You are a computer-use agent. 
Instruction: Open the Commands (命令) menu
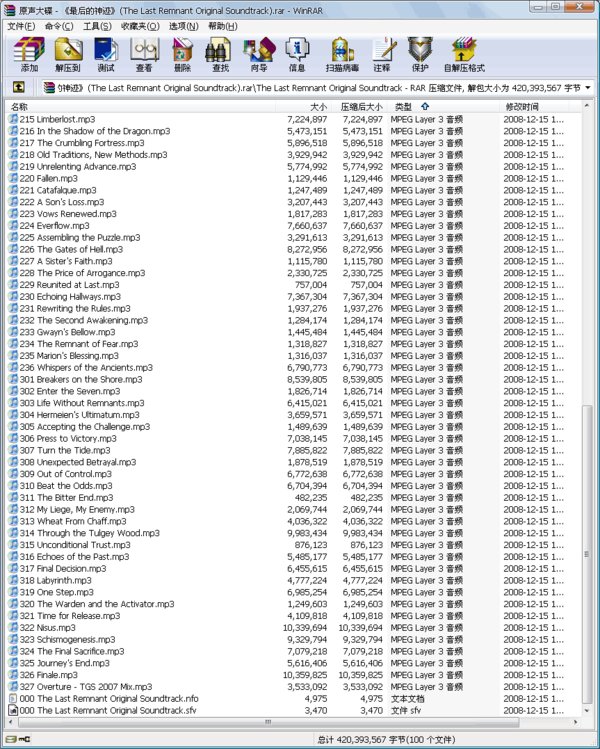(59, 26)
